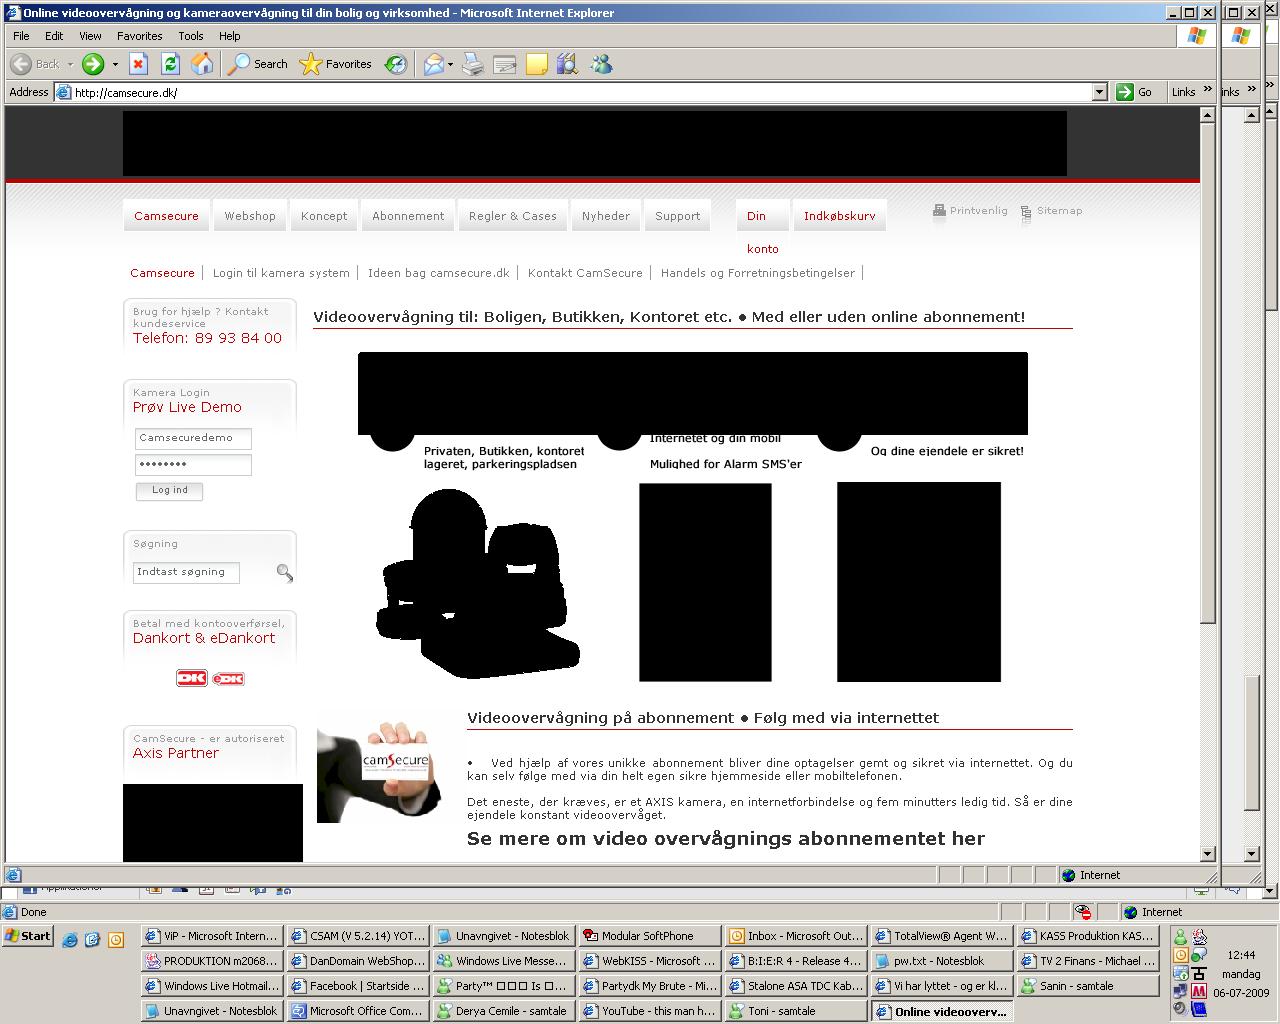Expand the address bar dropdown arrow
The image size is (1280, 1024).
tap(1100, 92)
